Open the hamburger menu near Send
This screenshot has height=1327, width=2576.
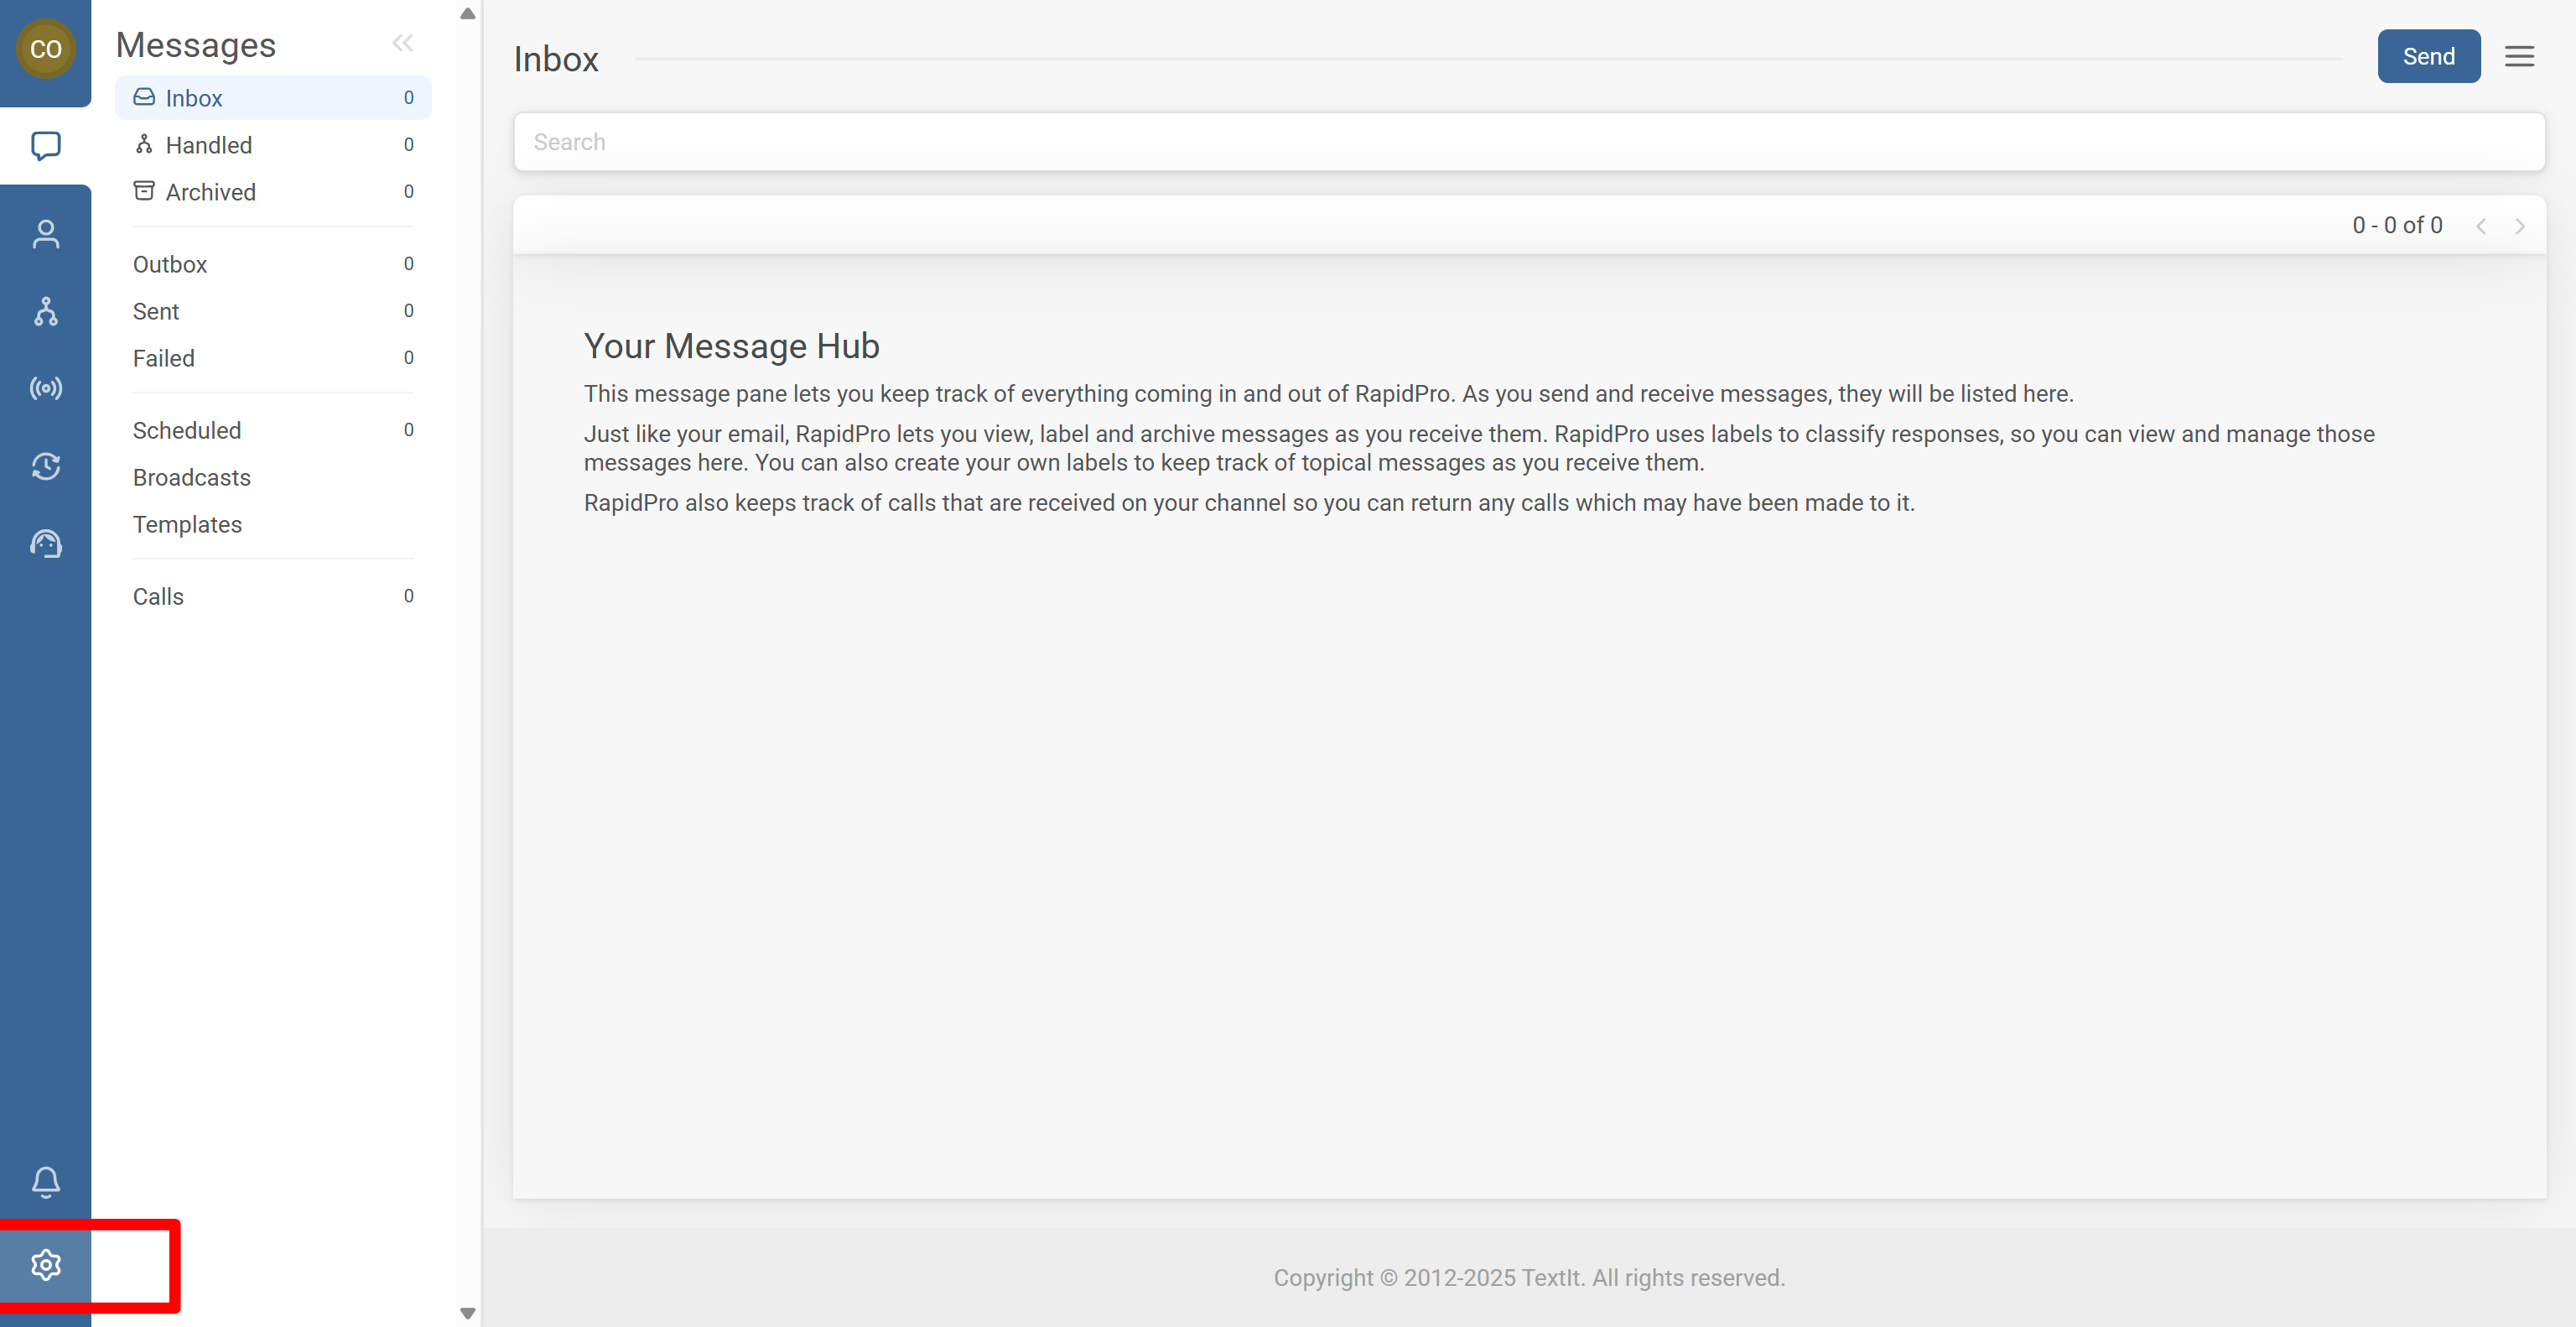(2519, 56)
